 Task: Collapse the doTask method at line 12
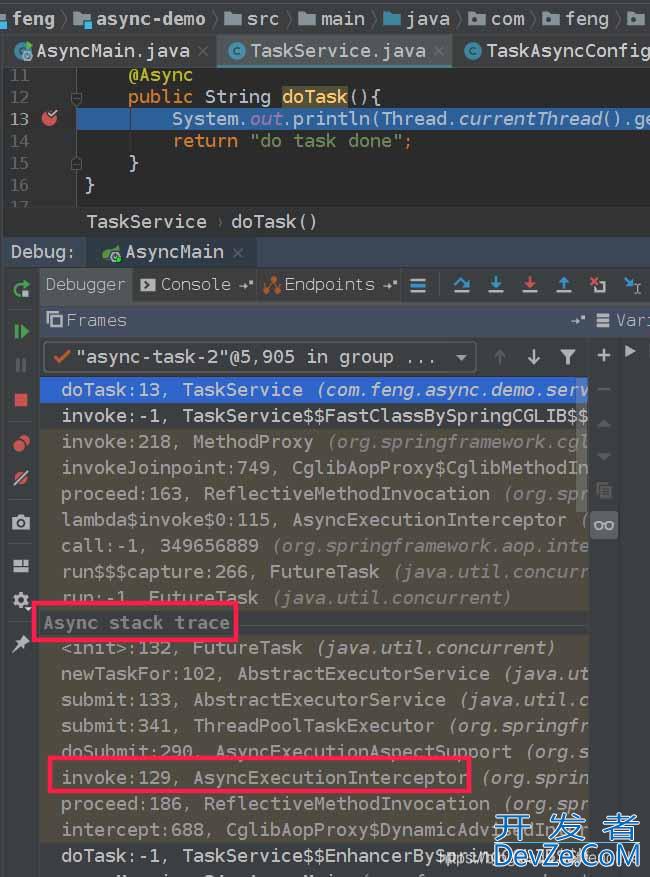click(x=77, y=98)
